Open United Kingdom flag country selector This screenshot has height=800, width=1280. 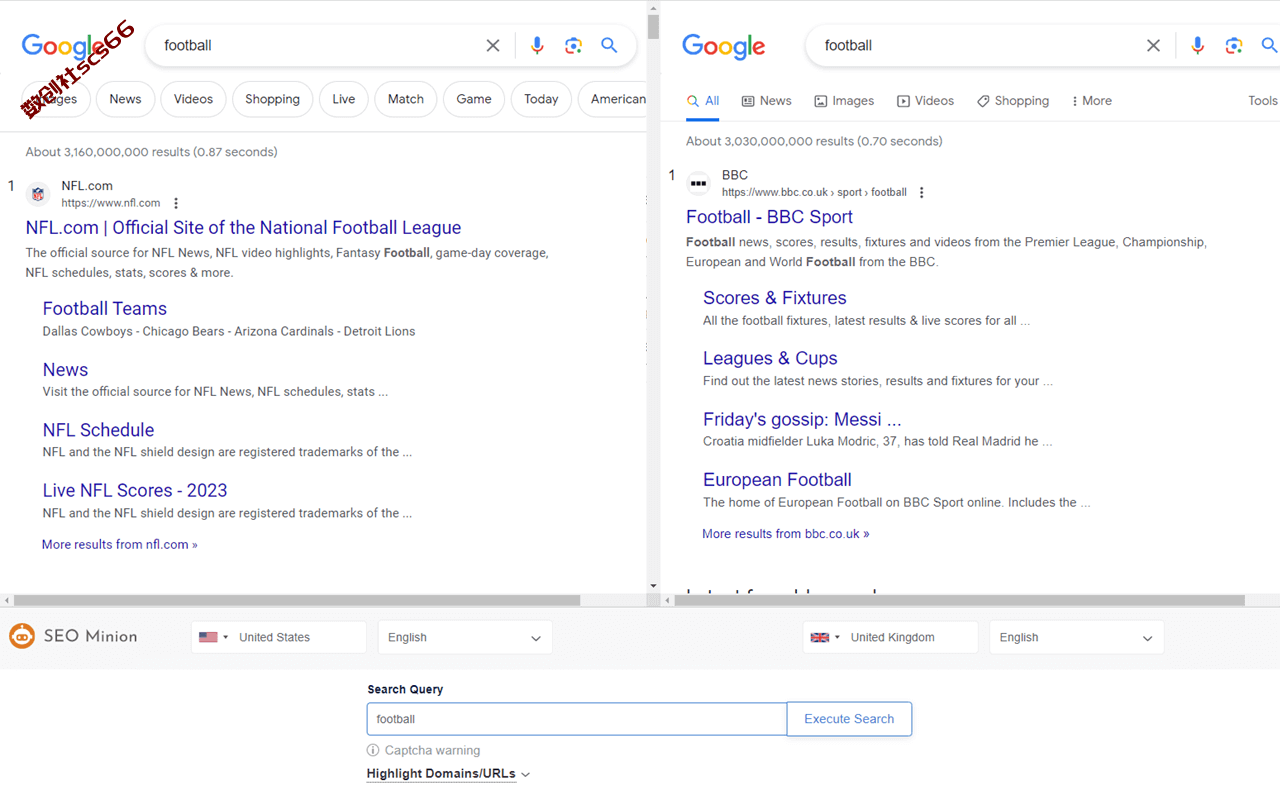[825, 637]
